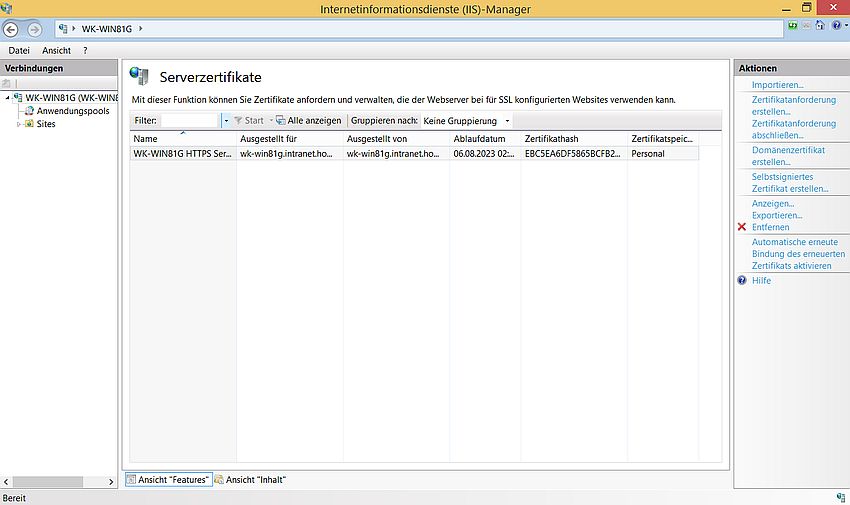Click the Alle anzeigen icon
850x505 pixels.
pyautogui.click(x=280, y=120)
